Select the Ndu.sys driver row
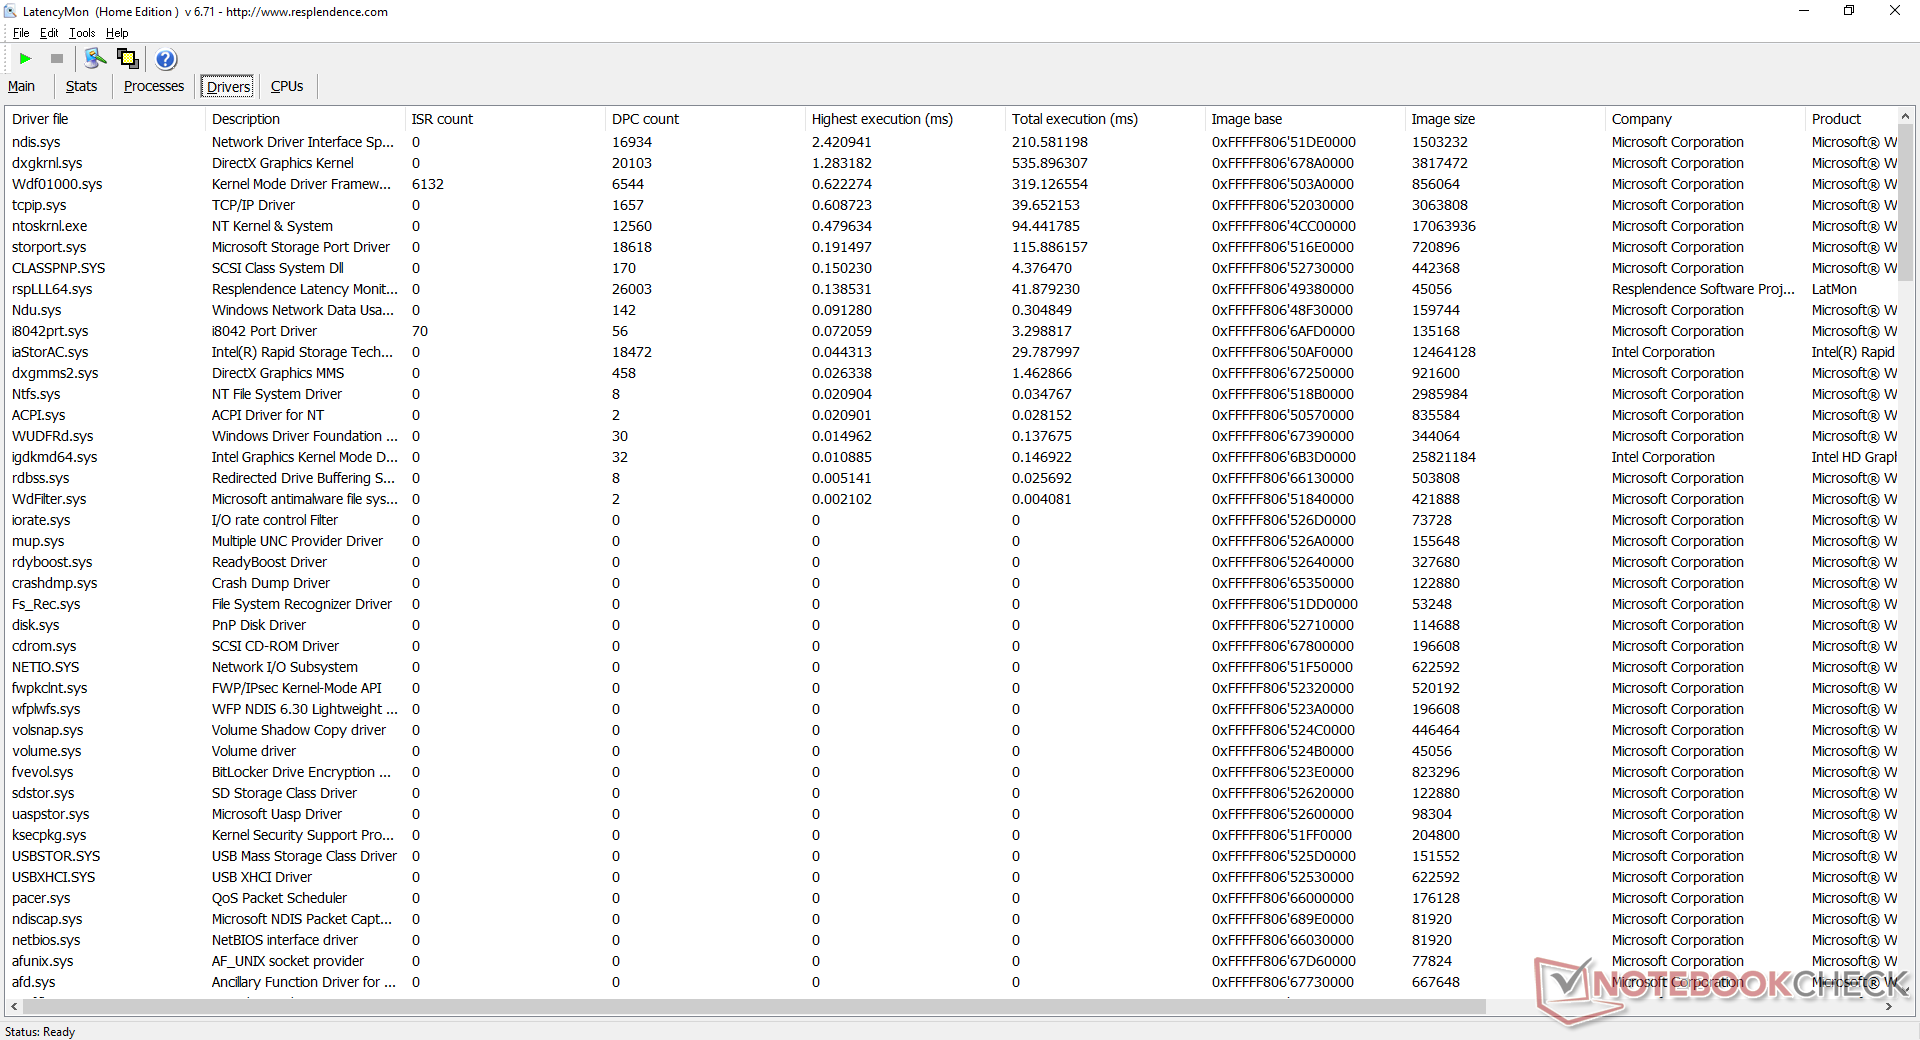 click(x=951, y=310)
